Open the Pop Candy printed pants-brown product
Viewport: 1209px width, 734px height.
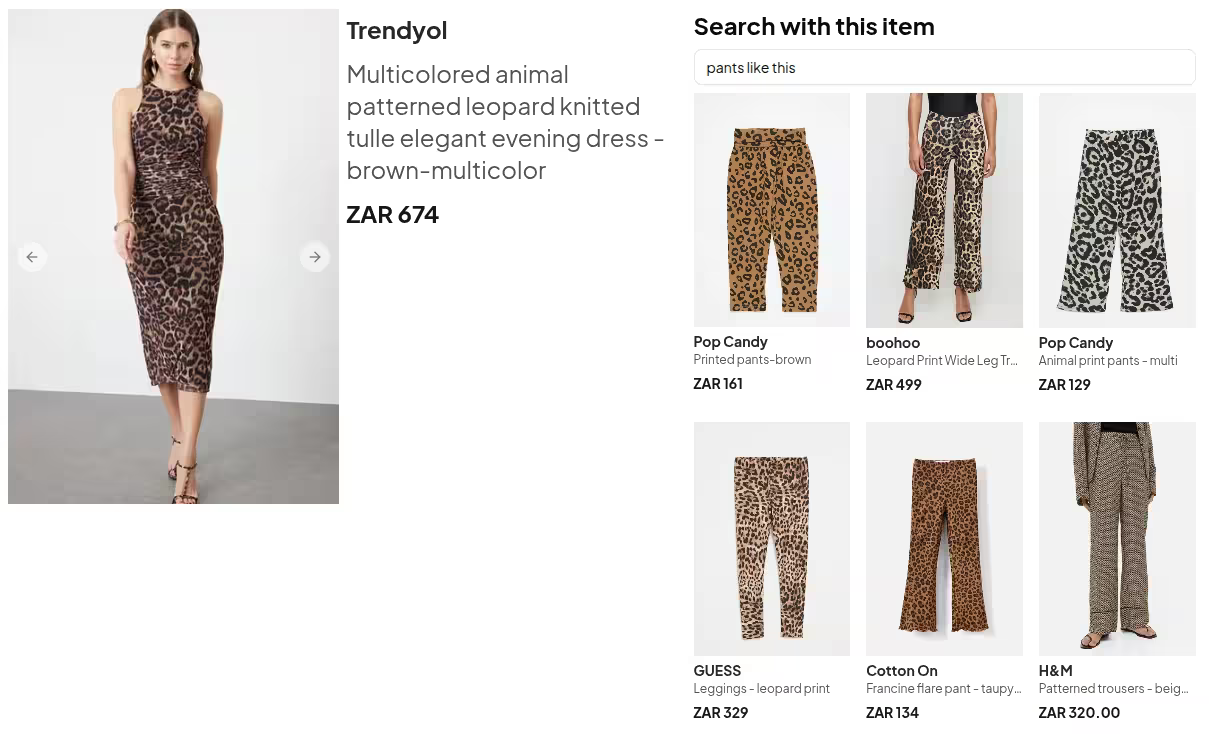(x=771, y=210)
